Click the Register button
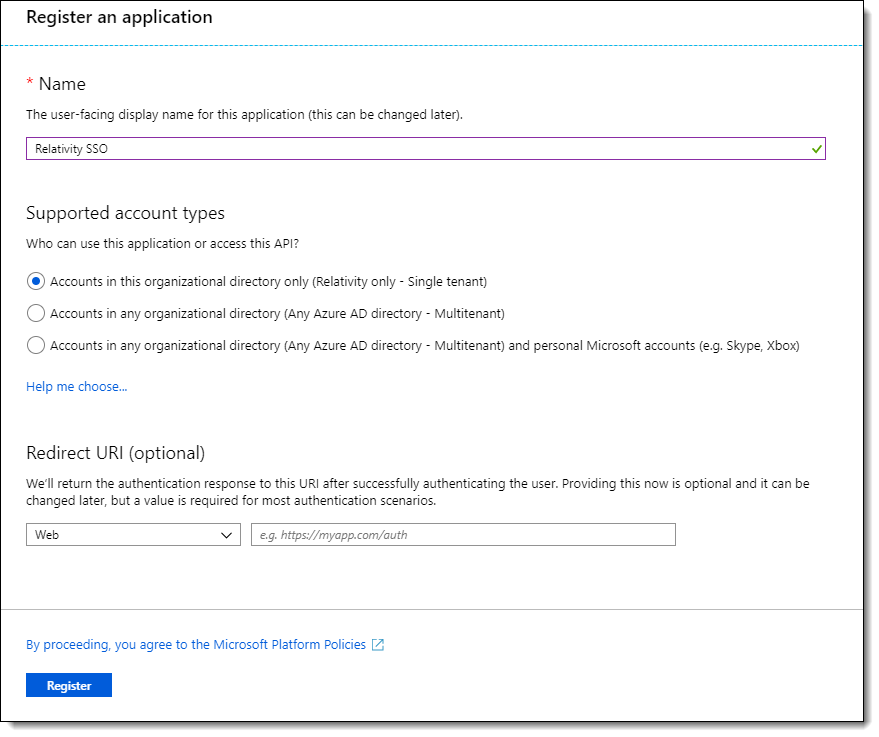Viewport: 879px width, 737px height. pyautogui.click(x=69, y=685)
